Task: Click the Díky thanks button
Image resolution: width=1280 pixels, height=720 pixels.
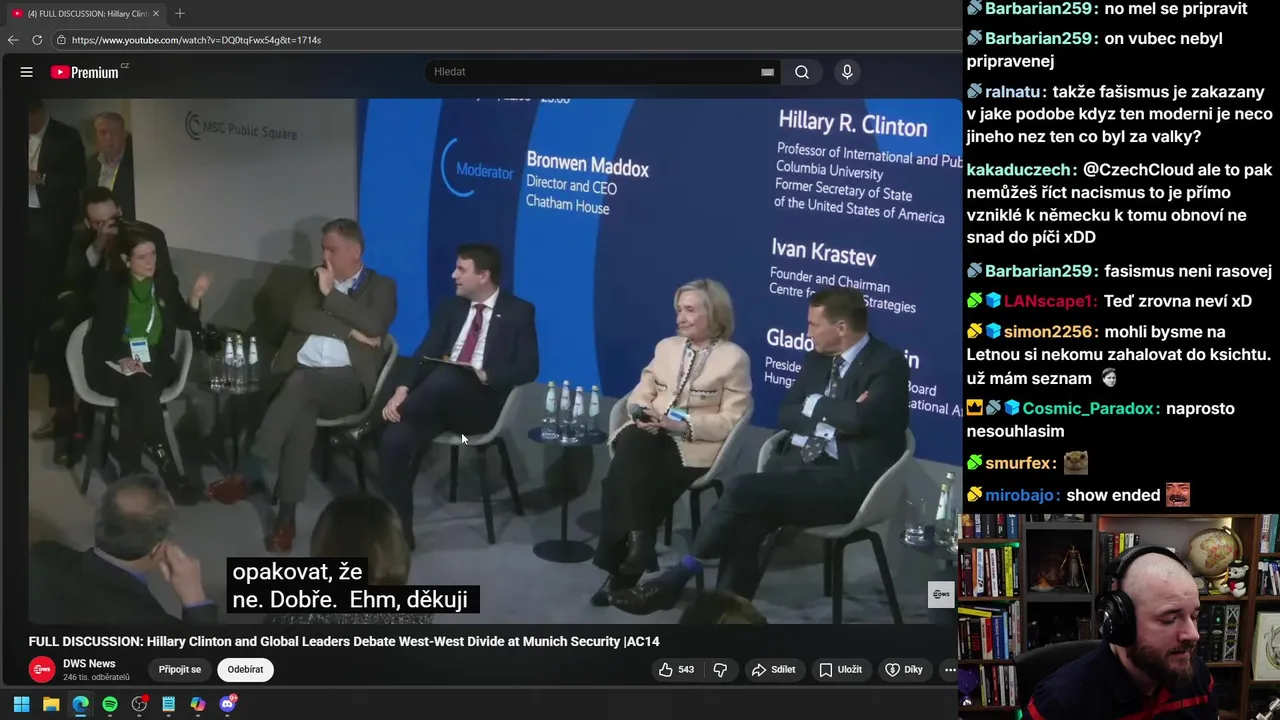Action: point(904,670)
